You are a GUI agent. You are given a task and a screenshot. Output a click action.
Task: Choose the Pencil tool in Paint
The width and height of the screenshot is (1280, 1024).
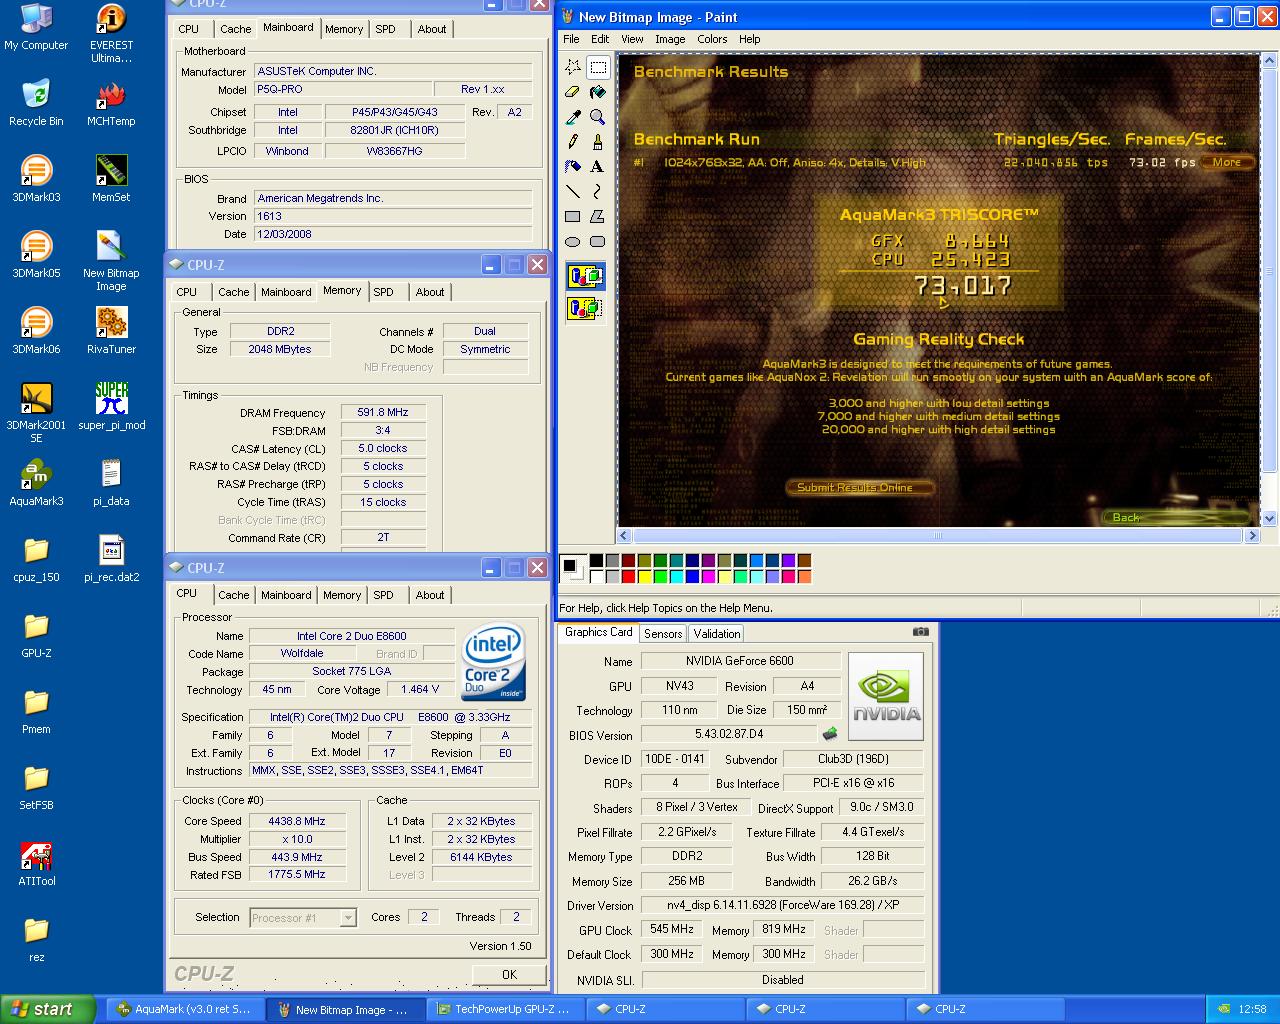pyautogui.click(x=573, y=142)
